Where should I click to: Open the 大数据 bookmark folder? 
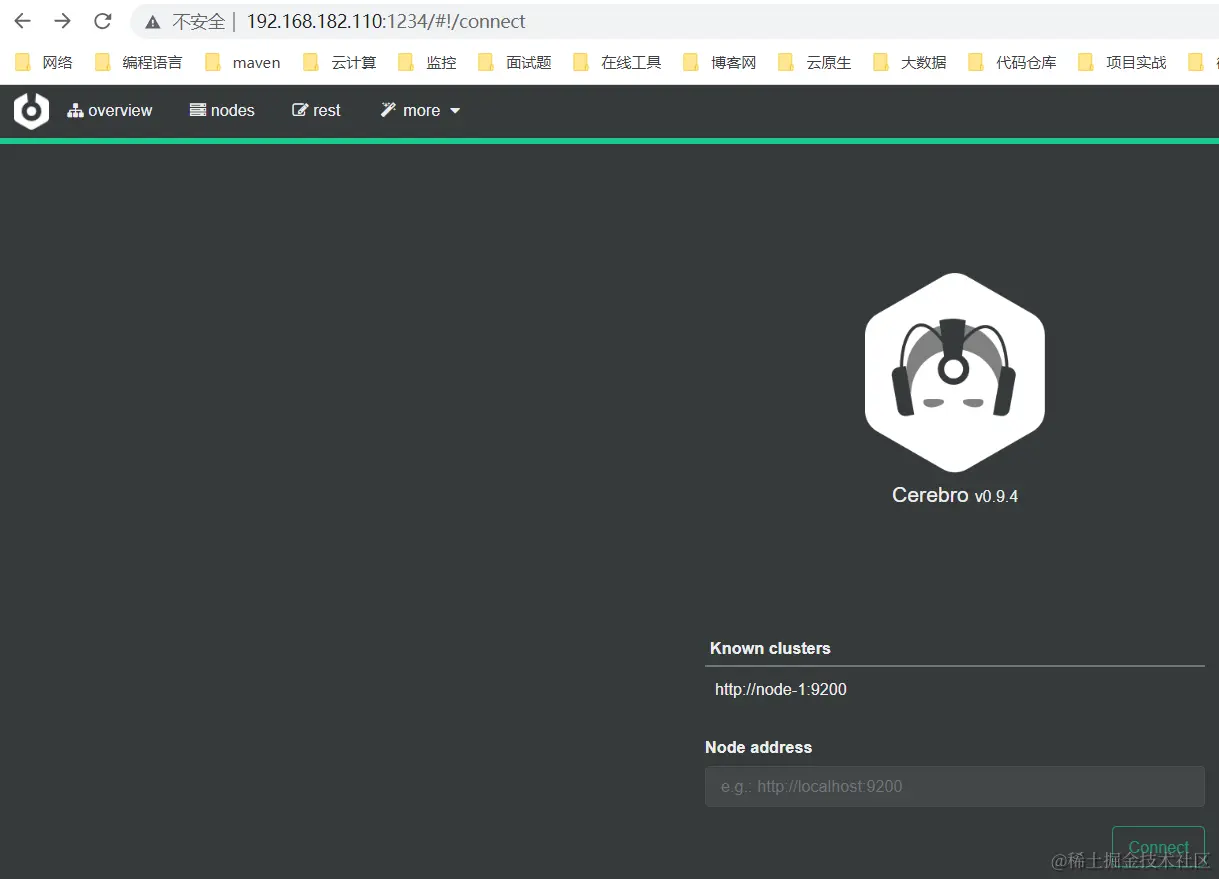tap(910, 62)
